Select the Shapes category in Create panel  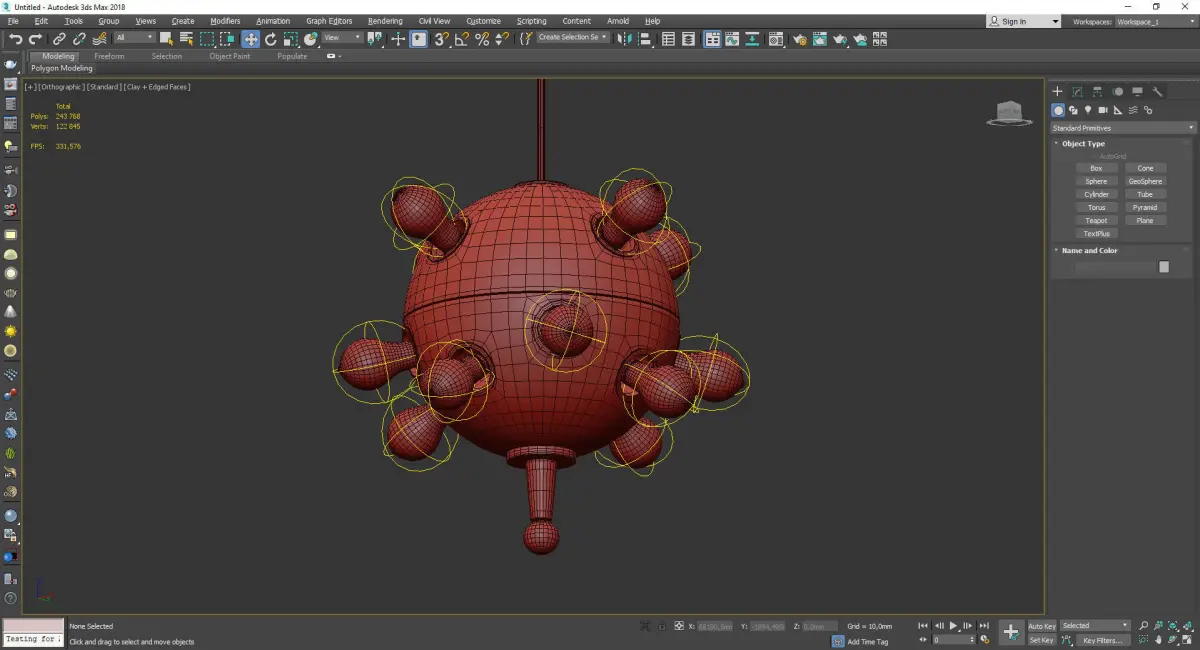click(x=1073, y=110)
